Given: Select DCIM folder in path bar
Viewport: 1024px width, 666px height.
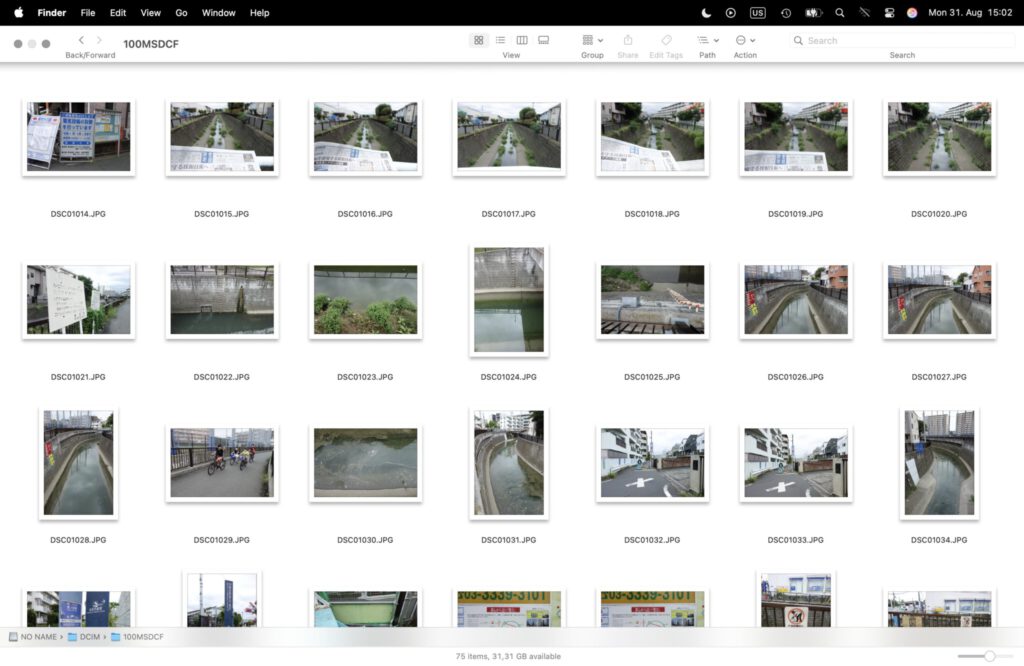Looking at the screenshot, I should point(84,637).
